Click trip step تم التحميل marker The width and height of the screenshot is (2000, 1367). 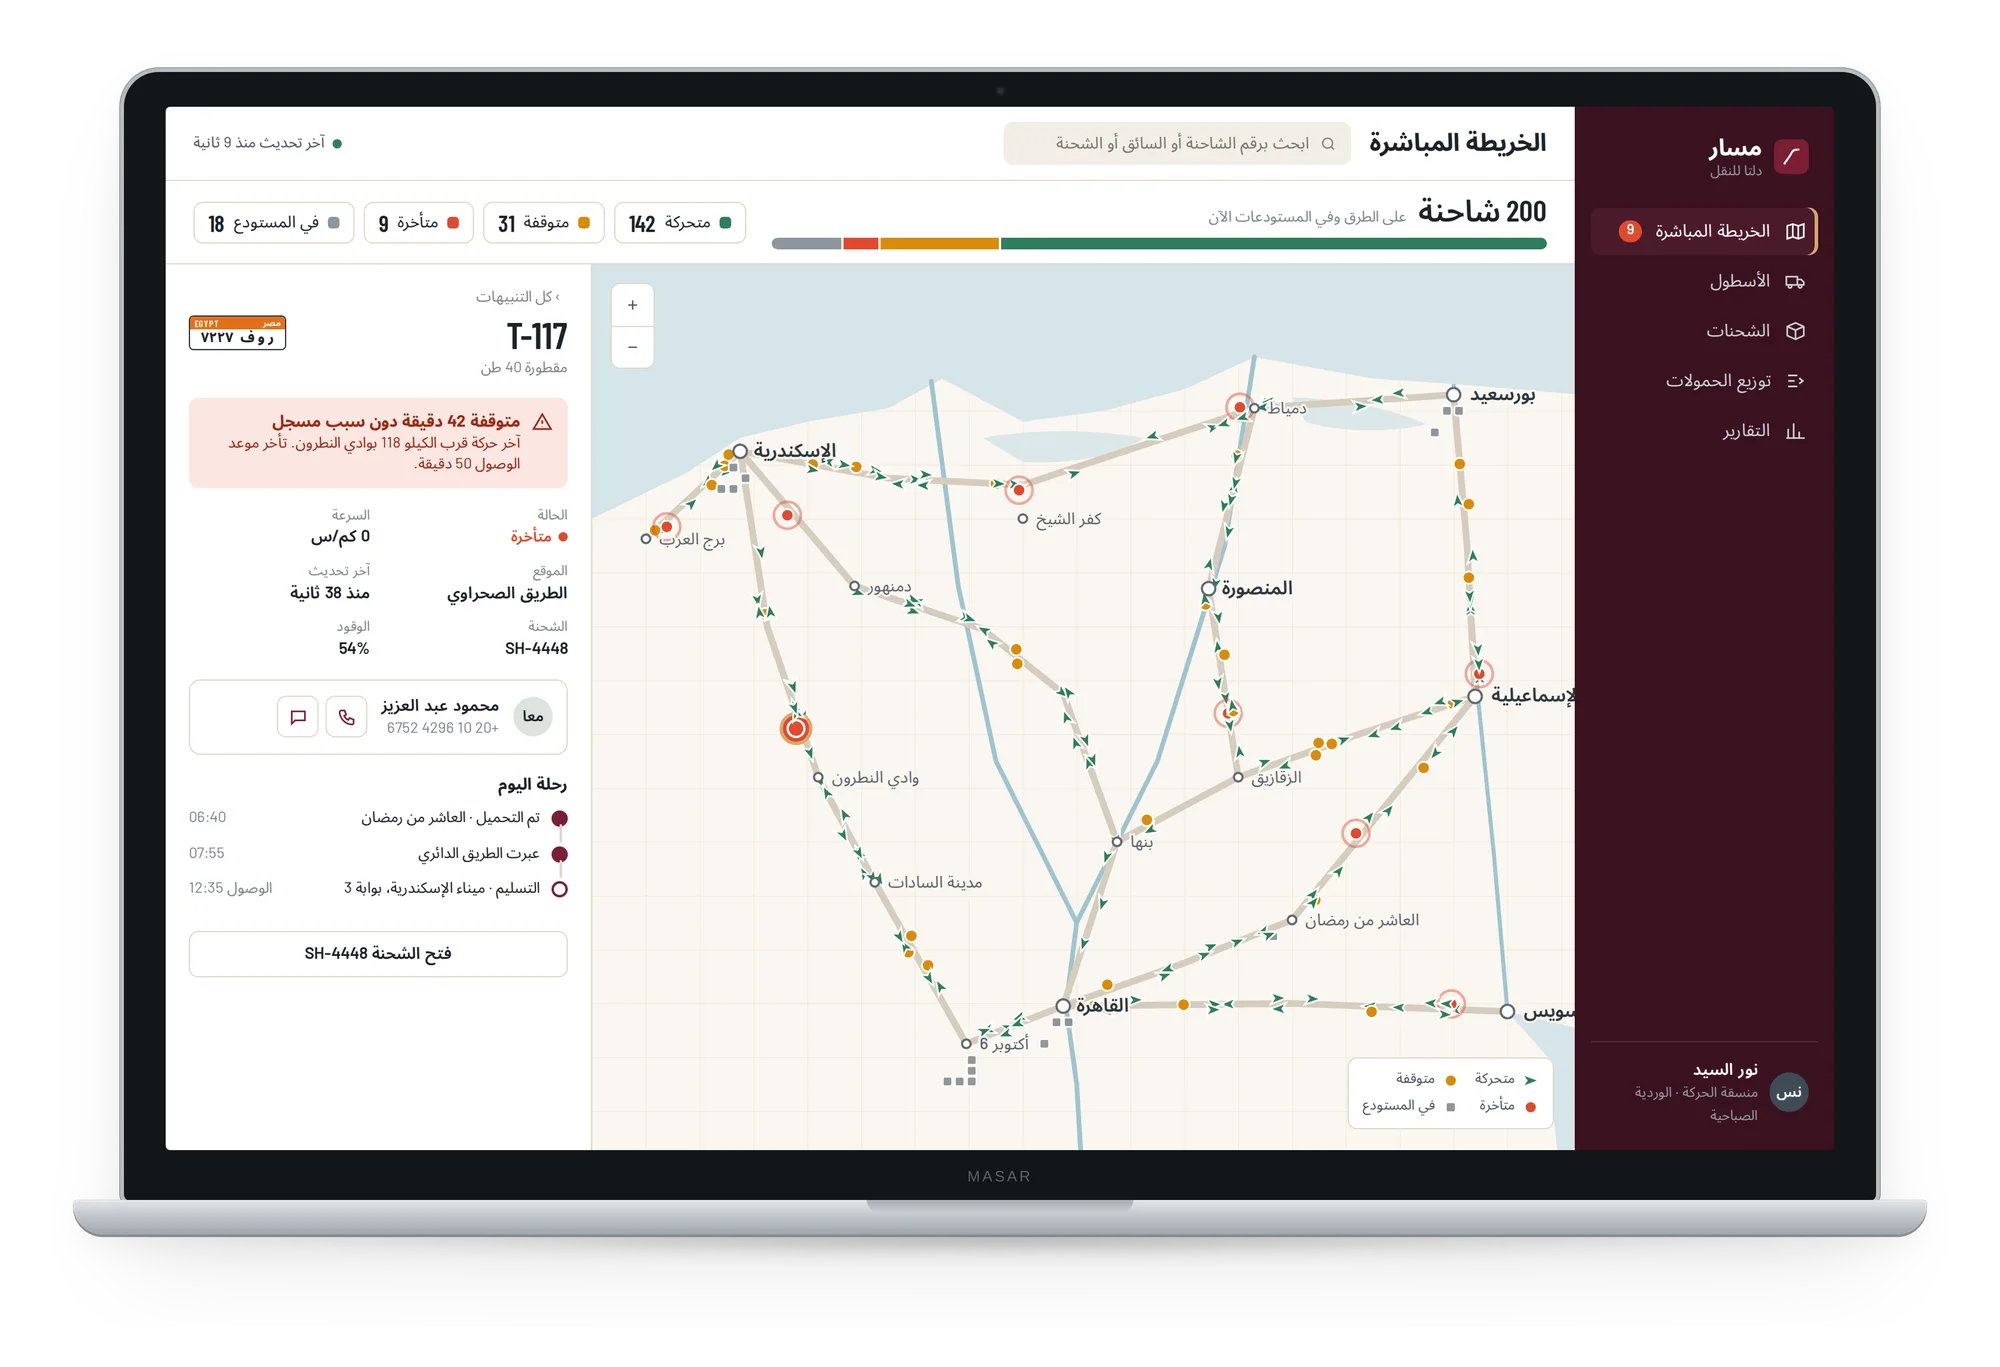(x=560, y=818)
